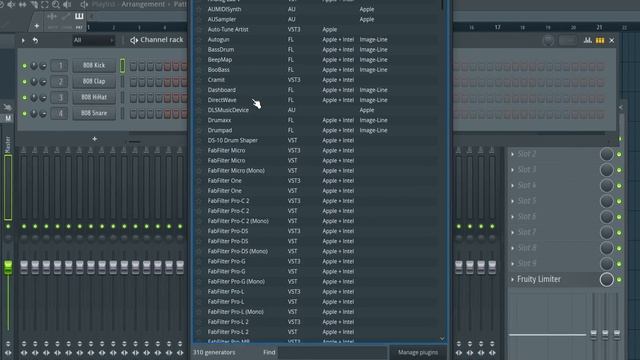
Task: Click the Fruity Limiter slot label
Action: 539,280
